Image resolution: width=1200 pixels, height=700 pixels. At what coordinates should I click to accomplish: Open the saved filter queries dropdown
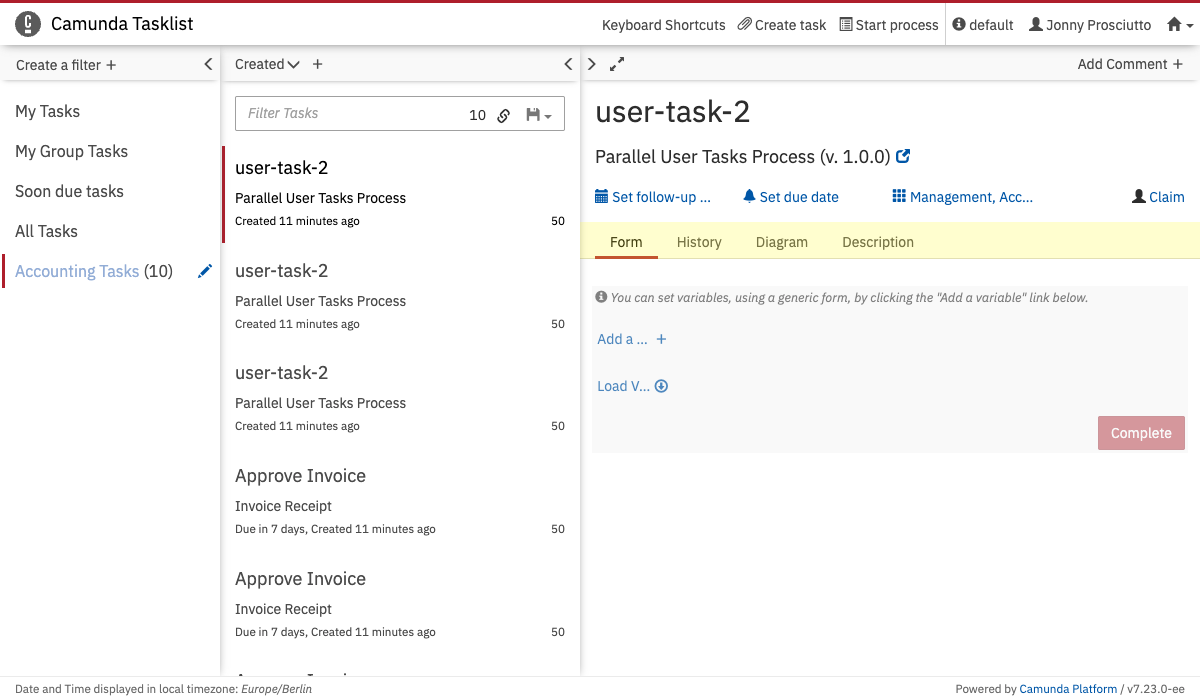pyautogui.click(x=539, y=115)
